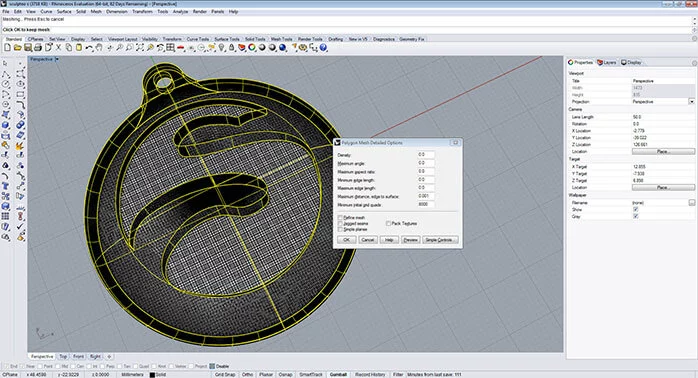Click the gray Shaded viewport sphere icon
698x378 pixels.
coord(262,48)
